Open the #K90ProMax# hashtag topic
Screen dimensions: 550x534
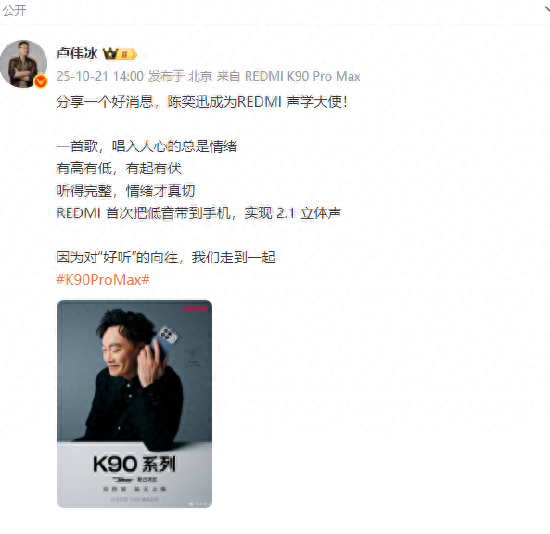(x=103, y=280)
